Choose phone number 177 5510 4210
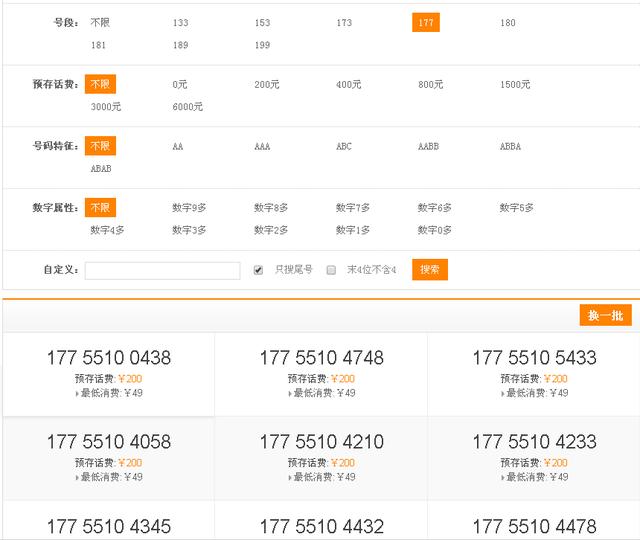Viewport: 640px width, 540px height. [x=321, y=442]
